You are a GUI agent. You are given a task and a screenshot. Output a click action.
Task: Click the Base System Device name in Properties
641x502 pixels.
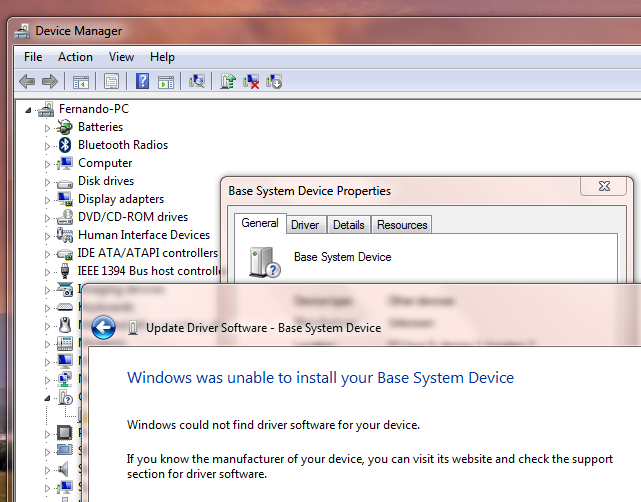pos(343,257)
